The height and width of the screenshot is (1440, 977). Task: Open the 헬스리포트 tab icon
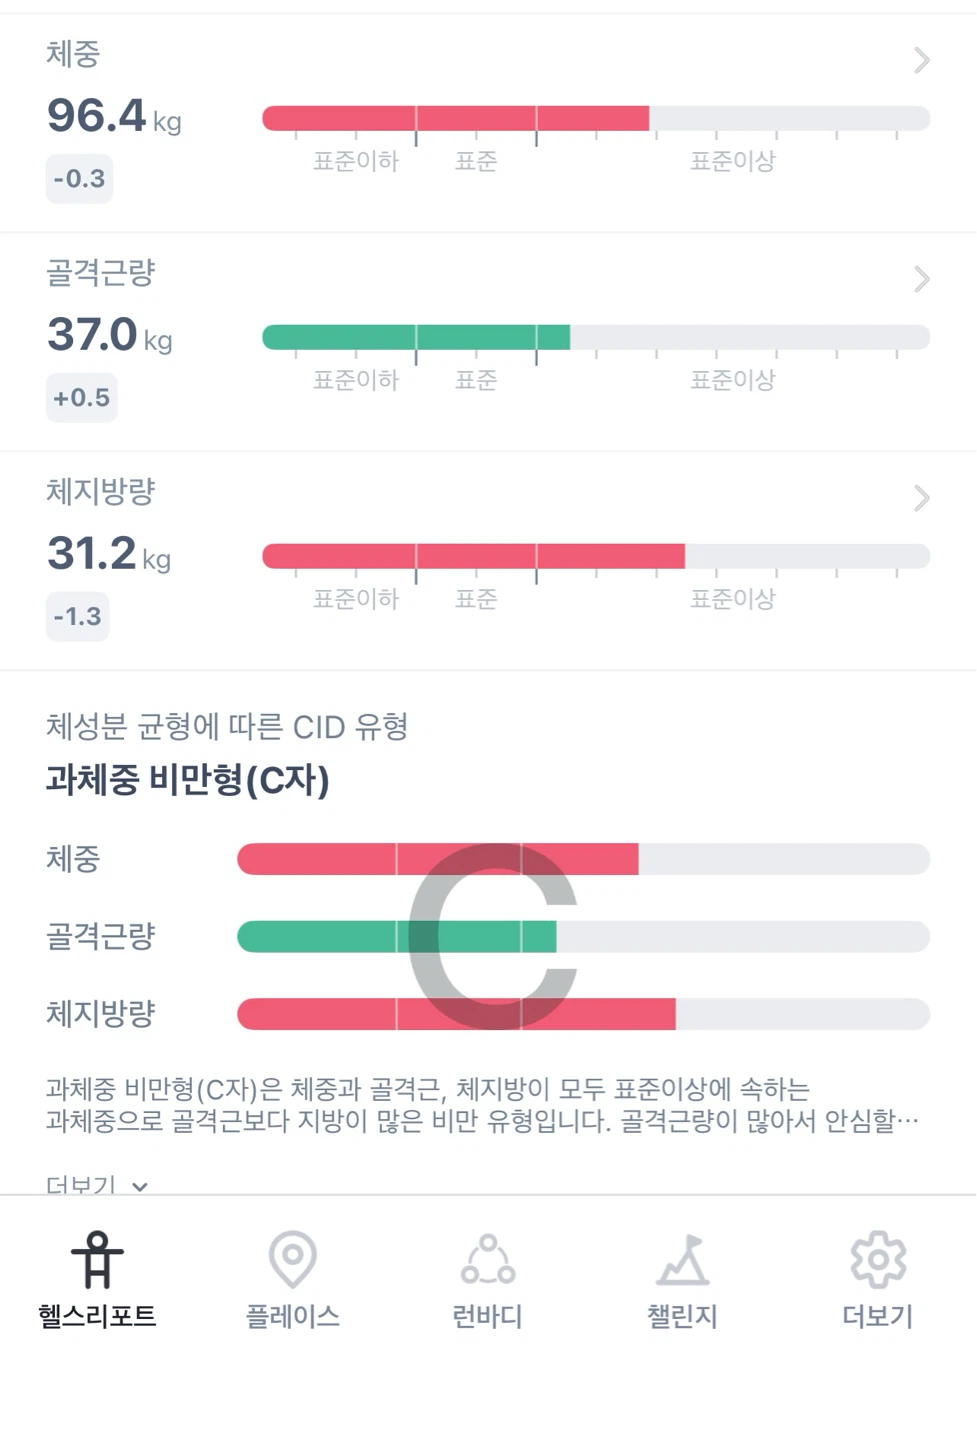97,1260
